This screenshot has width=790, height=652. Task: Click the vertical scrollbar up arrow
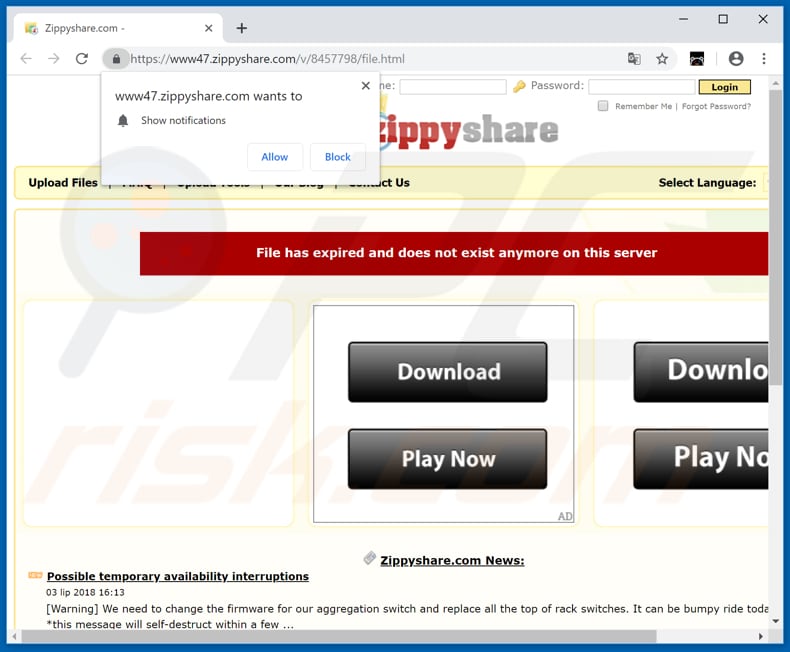[x=775, y=83]
